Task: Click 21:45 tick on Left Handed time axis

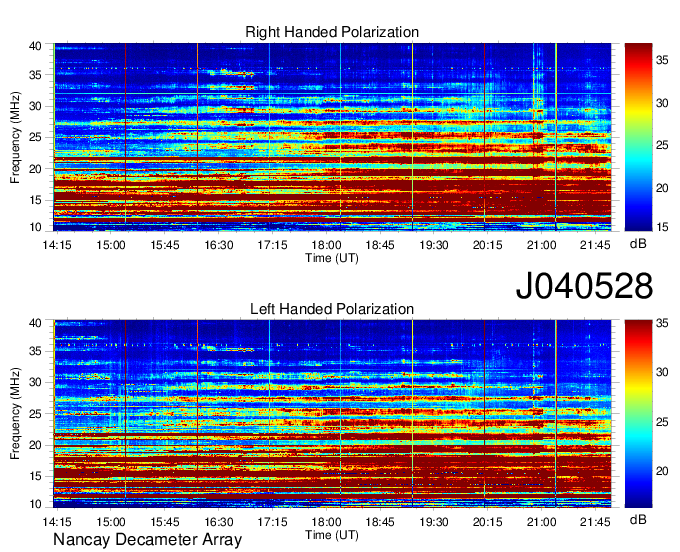Action: pyautogui.click(x=595, y=522)
